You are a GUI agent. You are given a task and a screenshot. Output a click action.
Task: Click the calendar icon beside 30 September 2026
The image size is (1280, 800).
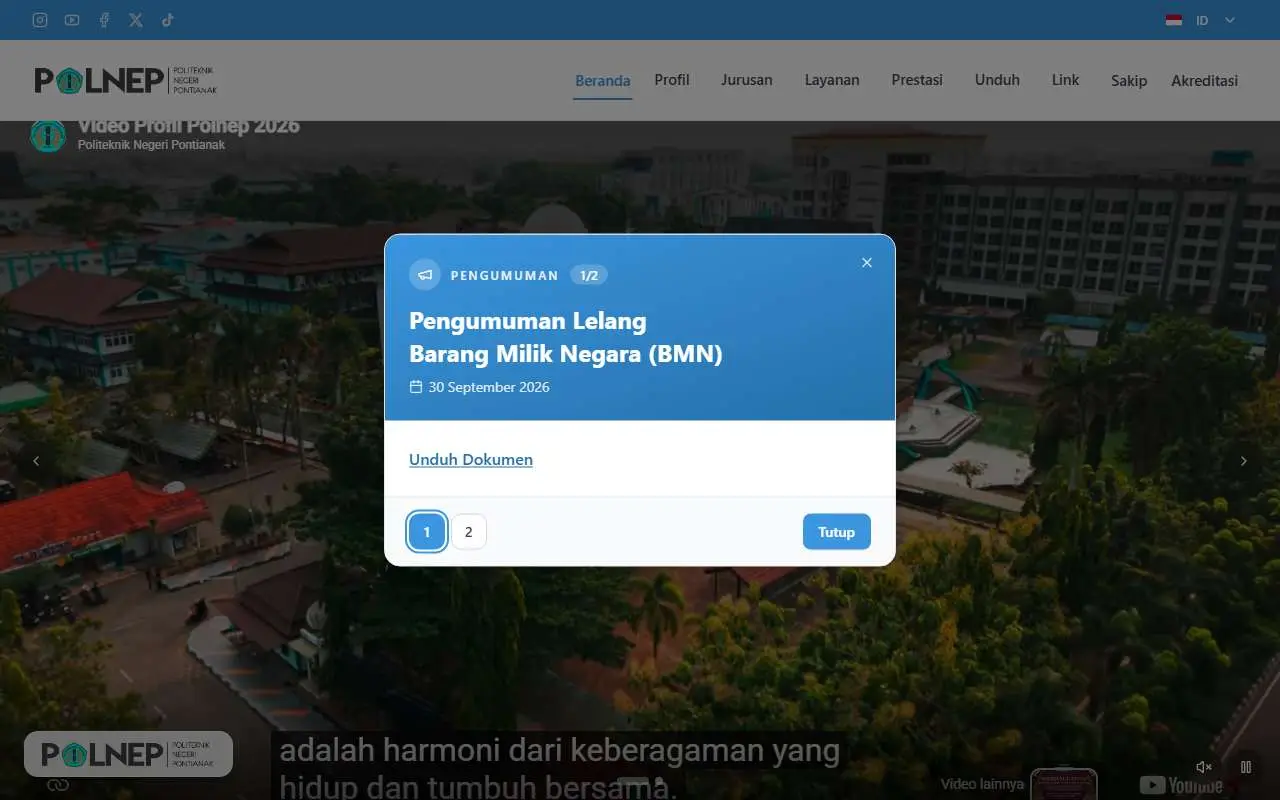[416, 387]
